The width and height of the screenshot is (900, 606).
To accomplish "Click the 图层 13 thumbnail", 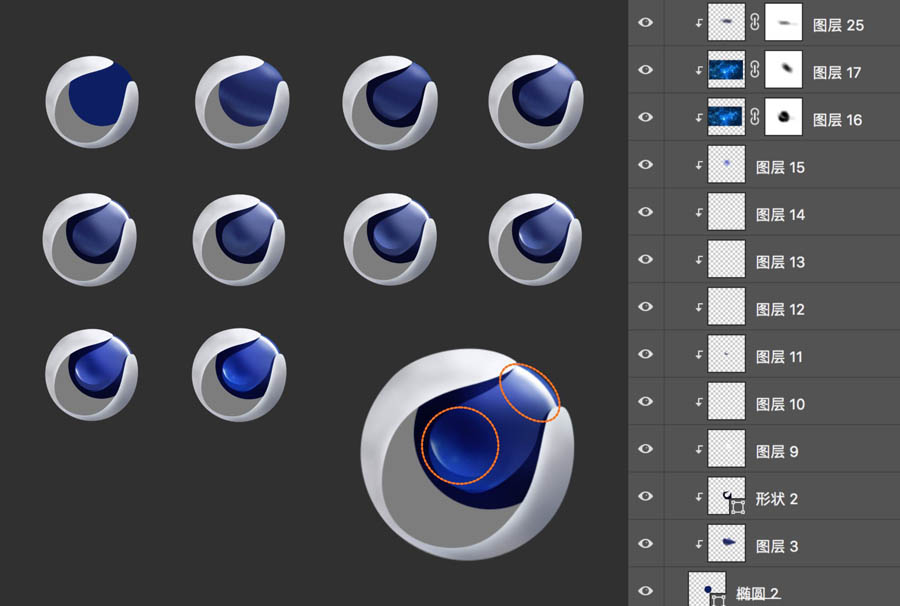I will tap(727, 259).
